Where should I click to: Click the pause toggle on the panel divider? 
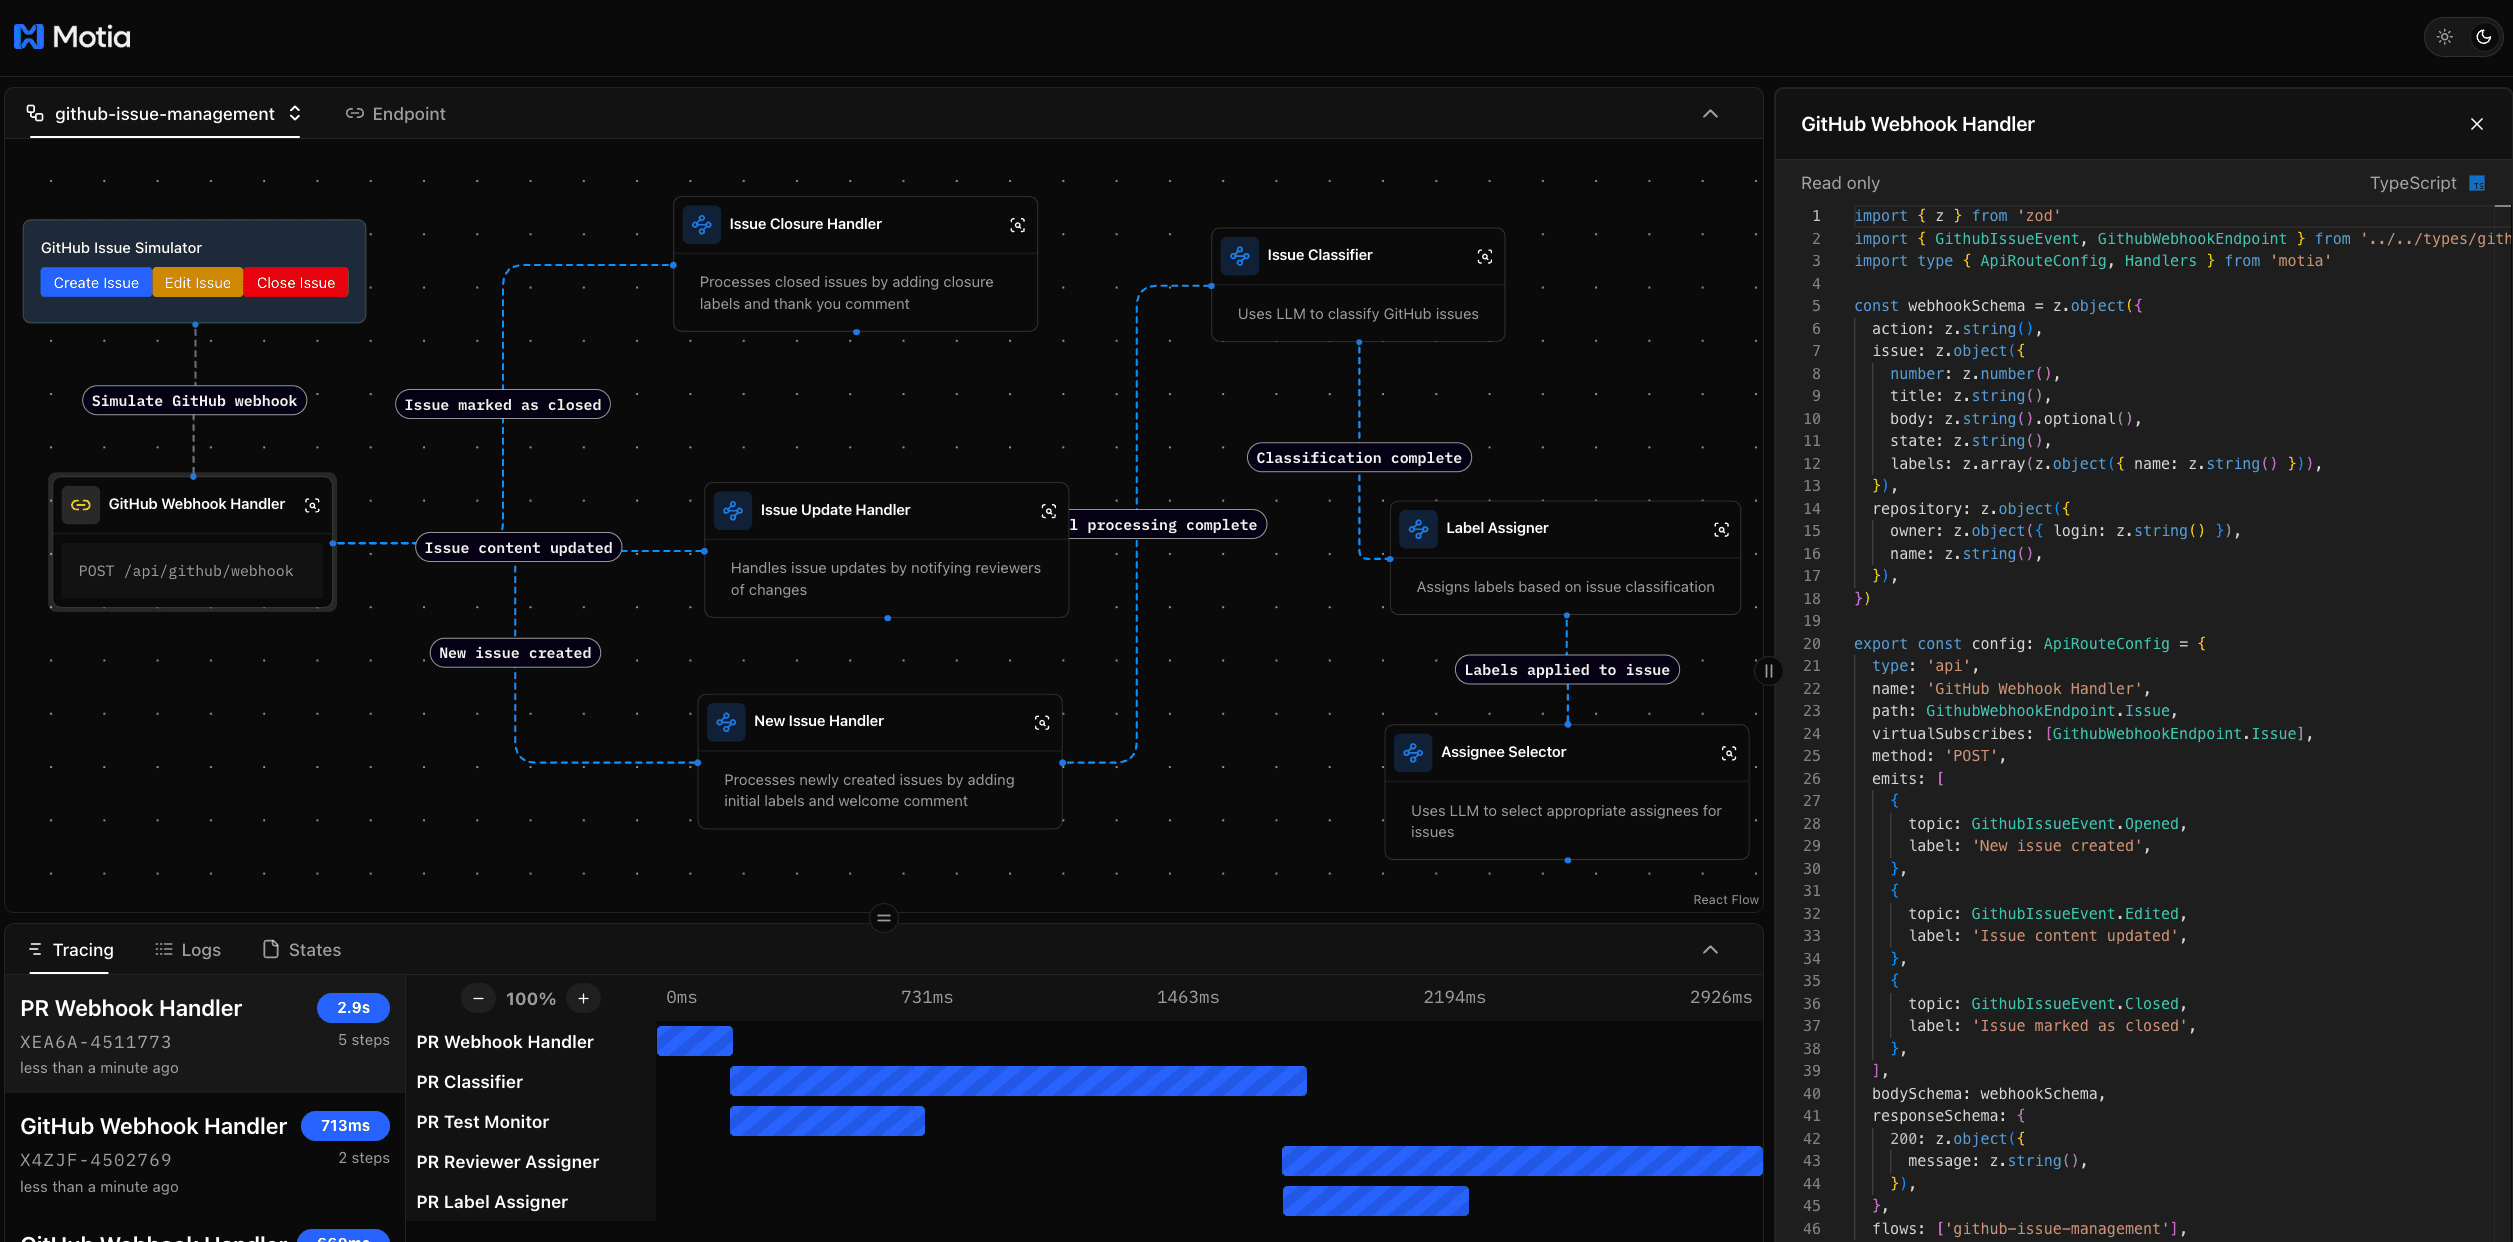[1768, 671]
